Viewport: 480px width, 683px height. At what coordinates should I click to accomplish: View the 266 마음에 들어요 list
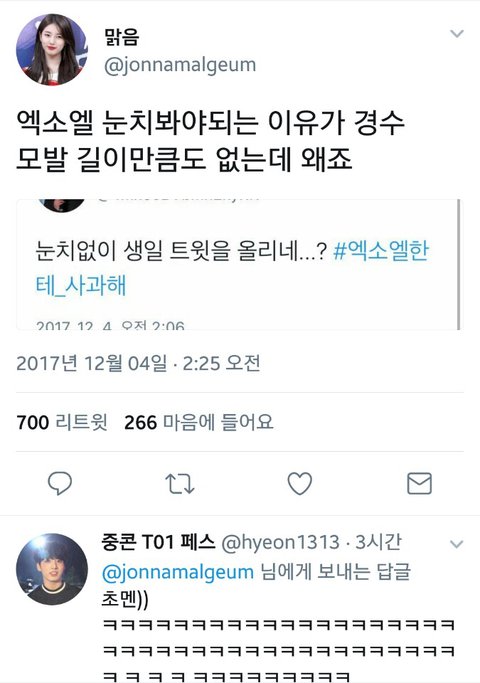point(199,422)
